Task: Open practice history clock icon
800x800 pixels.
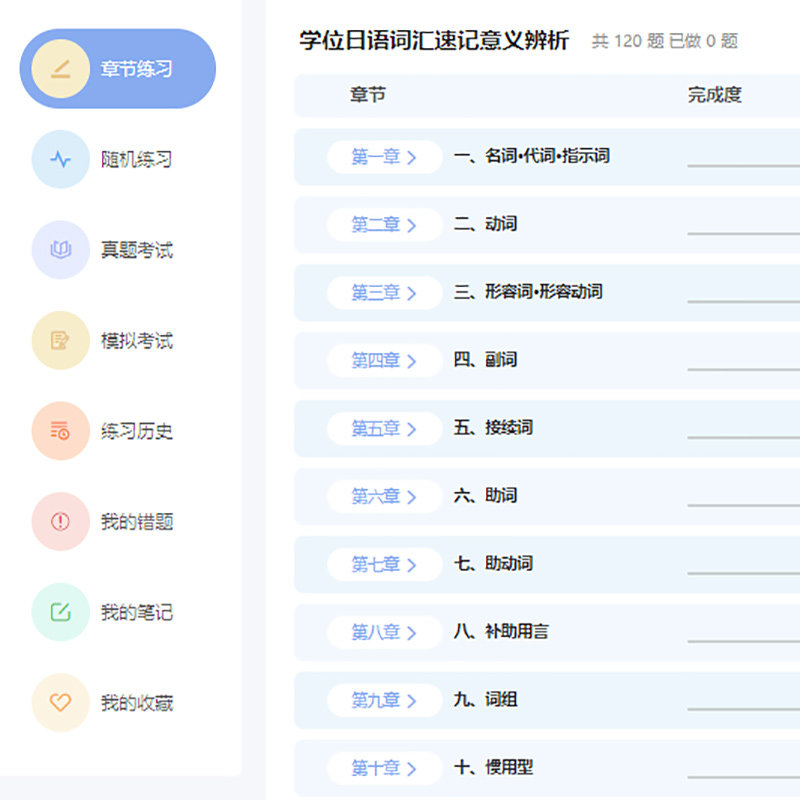Action: click(x=61, y=431)
